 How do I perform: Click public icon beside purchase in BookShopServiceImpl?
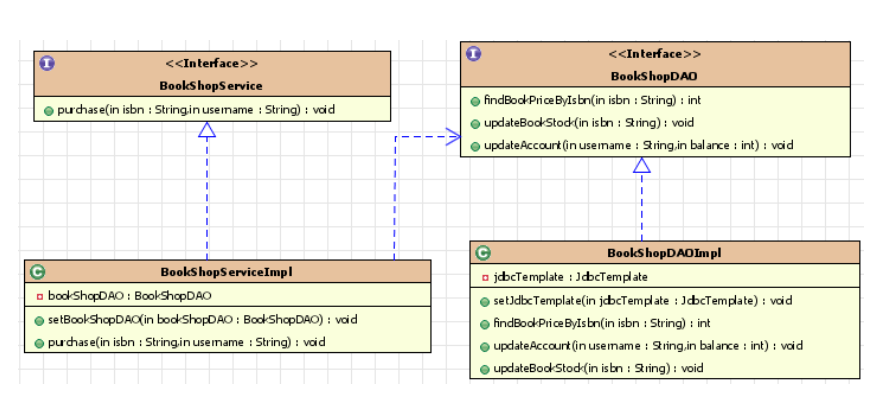point(39,343)
